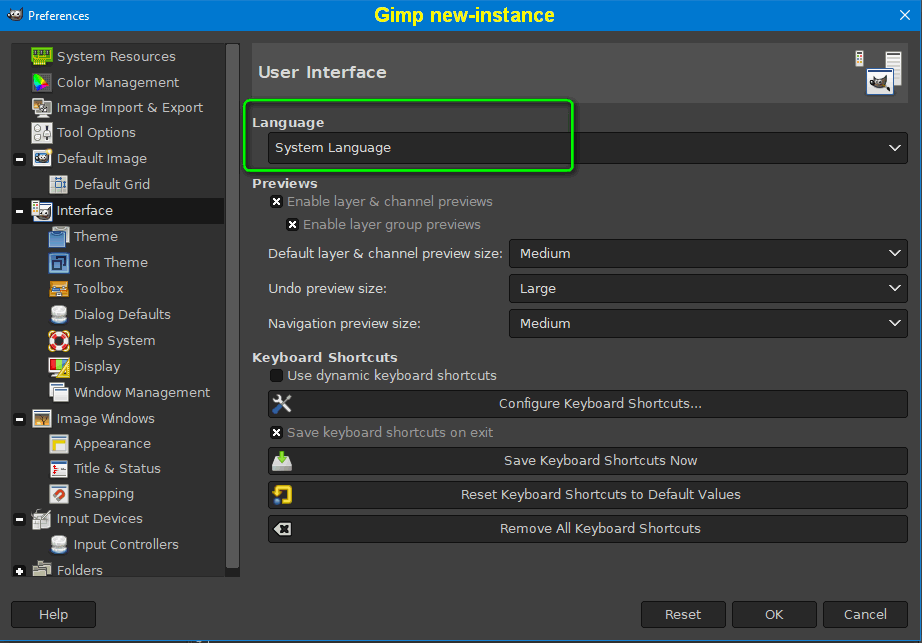Click the Folders icon in sidebar
The image size is (922, 643).
[42, 569]
